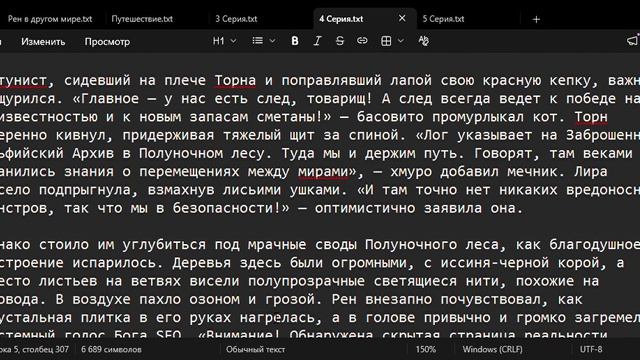The width and height of the screenshot is (640, 360).
Task: Open the Просмотр menu
Action: [x=107, y=42]
